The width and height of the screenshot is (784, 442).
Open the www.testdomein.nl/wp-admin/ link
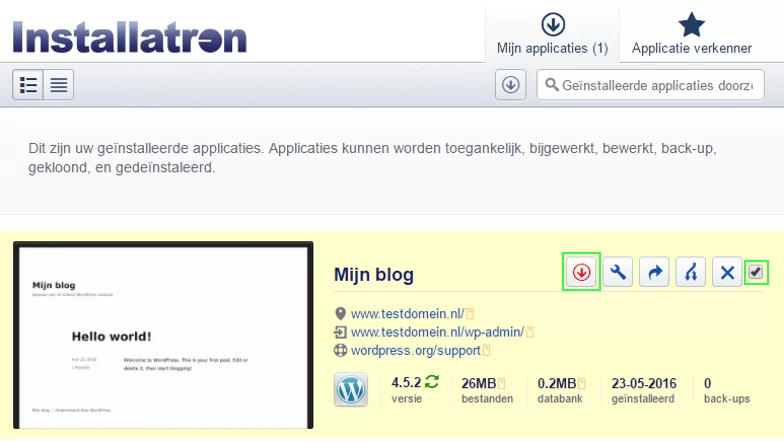(438, 332)
